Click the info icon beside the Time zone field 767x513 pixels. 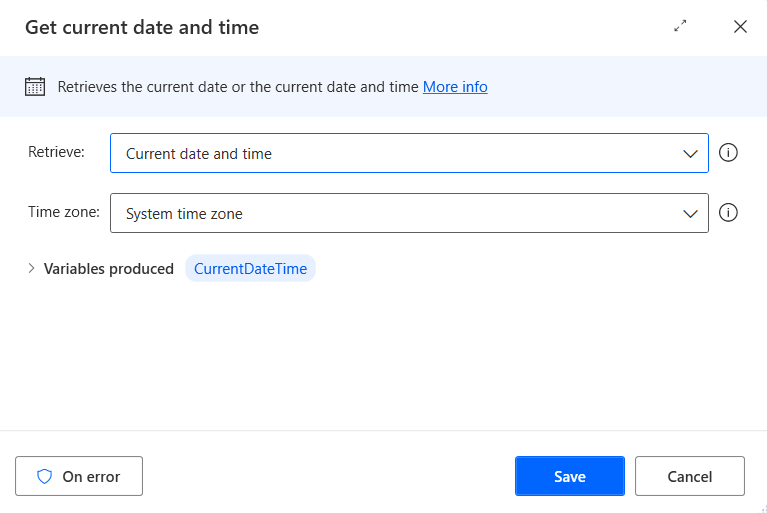[728, 213]
